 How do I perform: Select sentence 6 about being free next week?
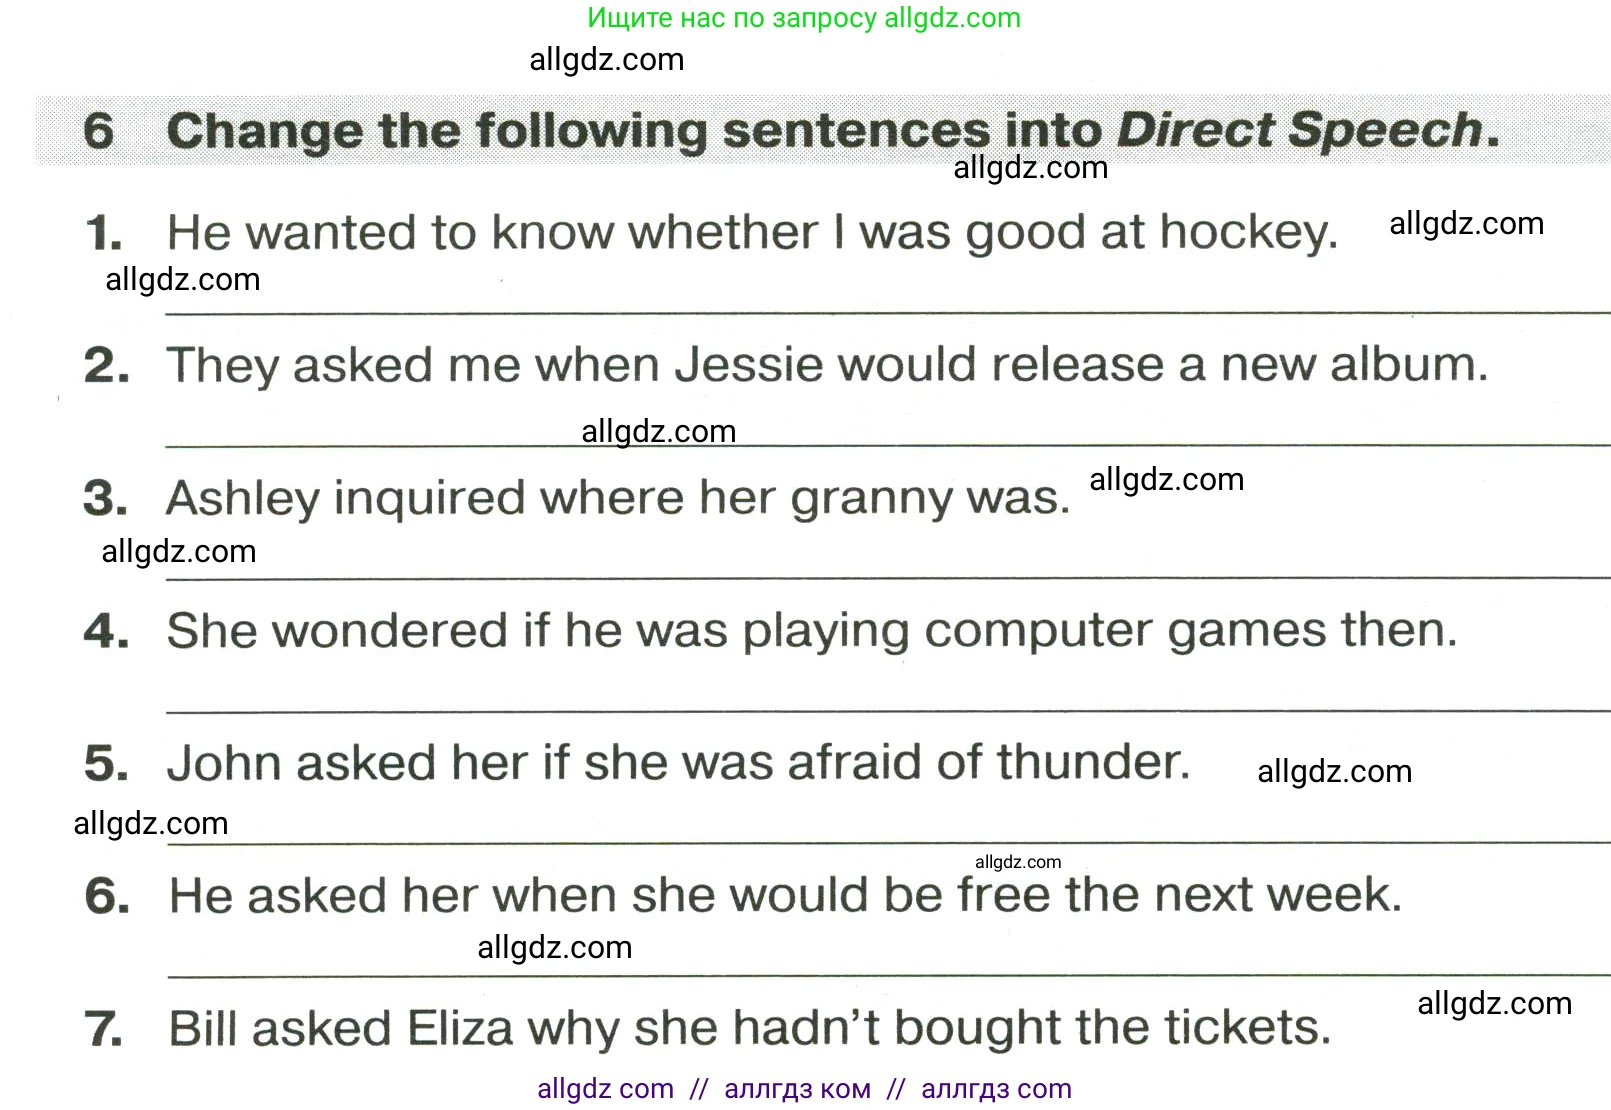[x=784, y=895]
